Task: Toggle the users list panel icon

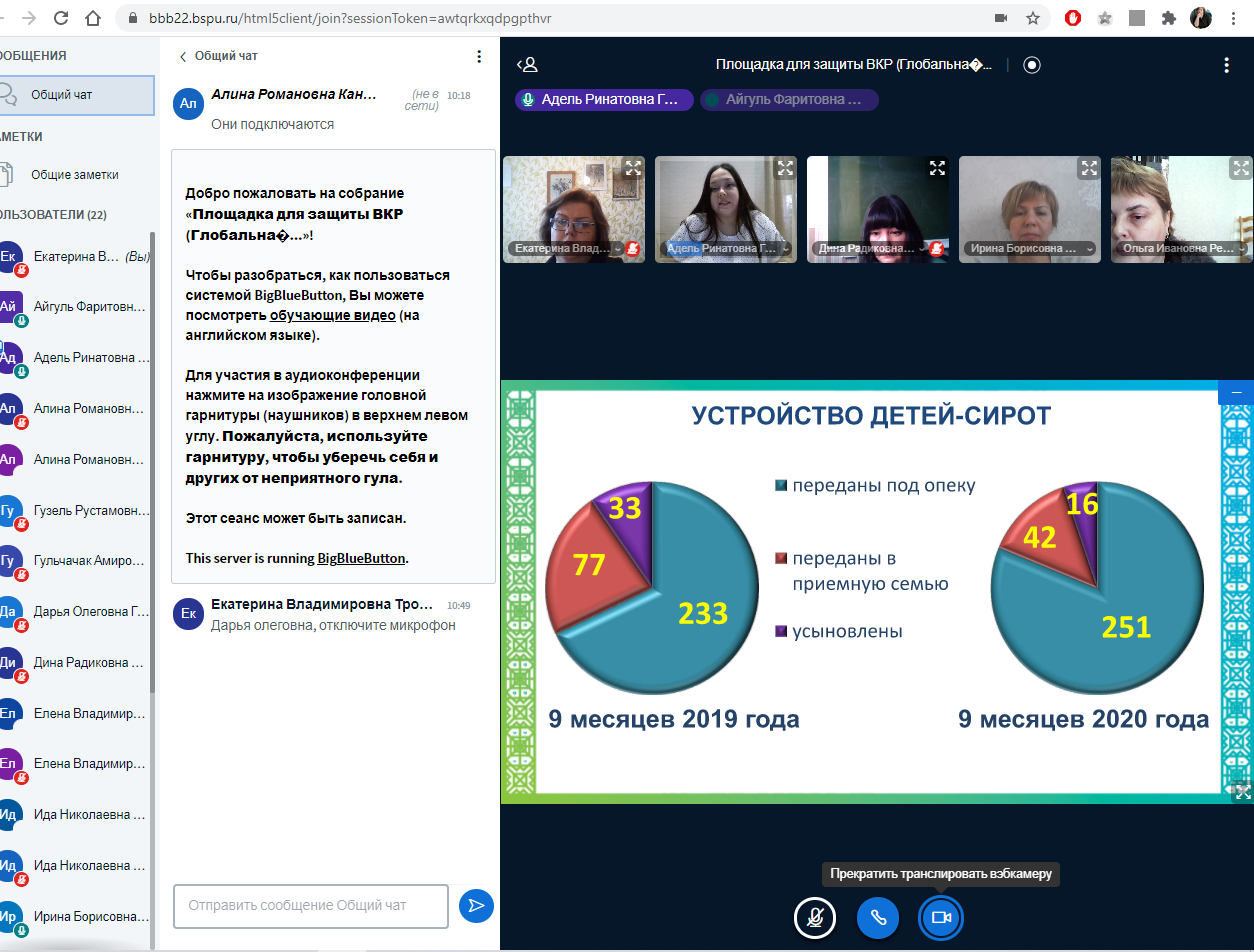Action: point(527,65)
